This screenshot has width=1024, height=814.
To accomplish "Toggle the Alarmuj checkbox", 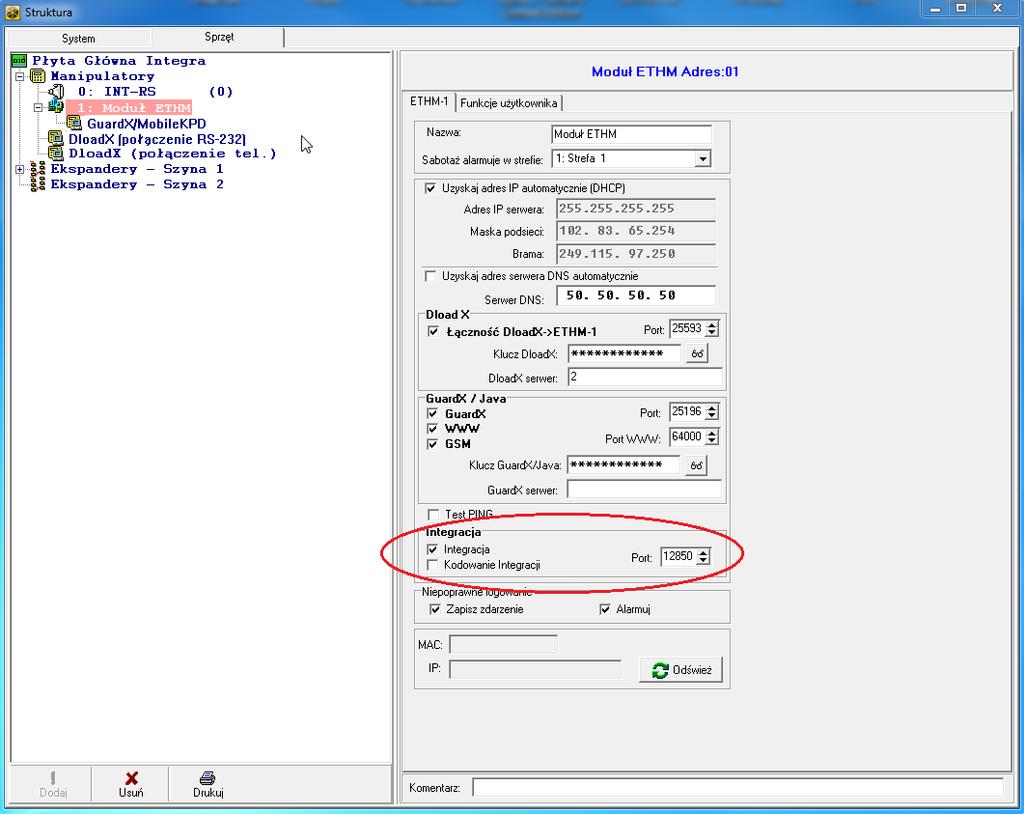I will point(605,610).
